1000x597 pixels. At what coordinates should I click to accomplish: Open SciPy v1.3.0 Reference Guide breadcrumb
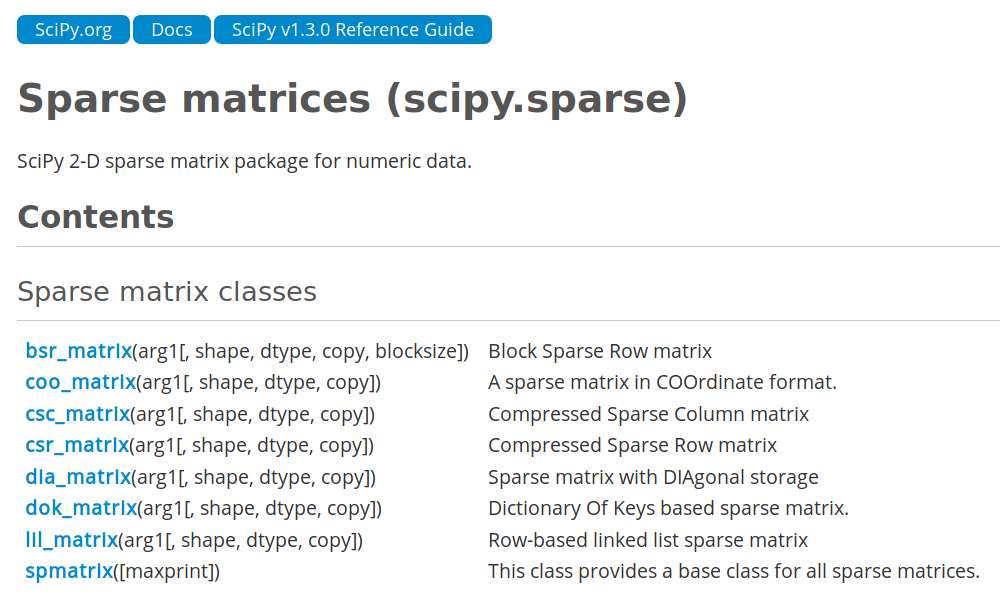[353, 30]
